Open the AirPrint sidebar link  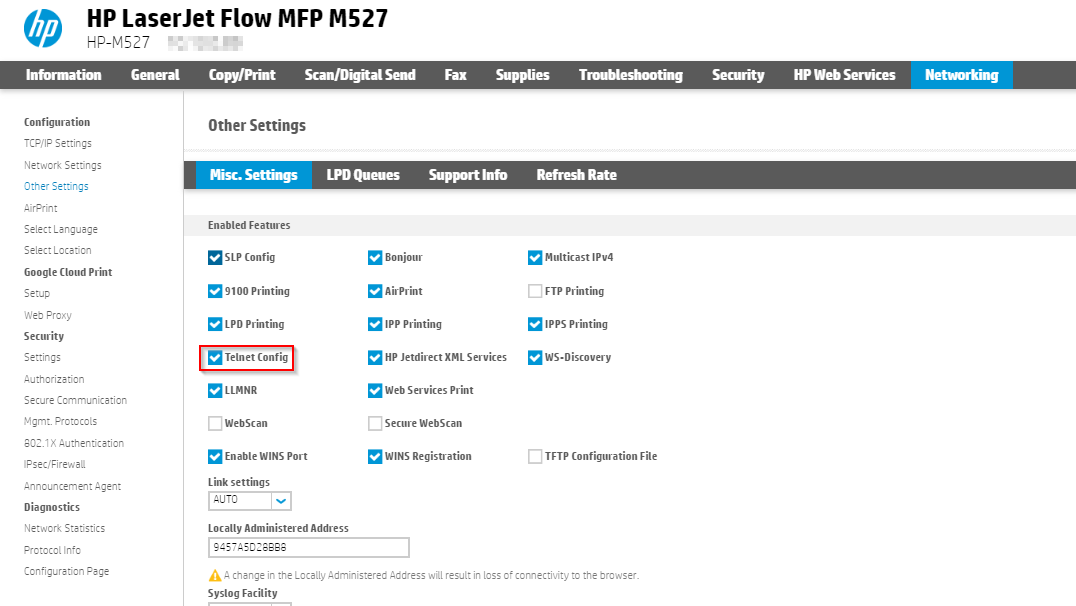tap(41, 208)
